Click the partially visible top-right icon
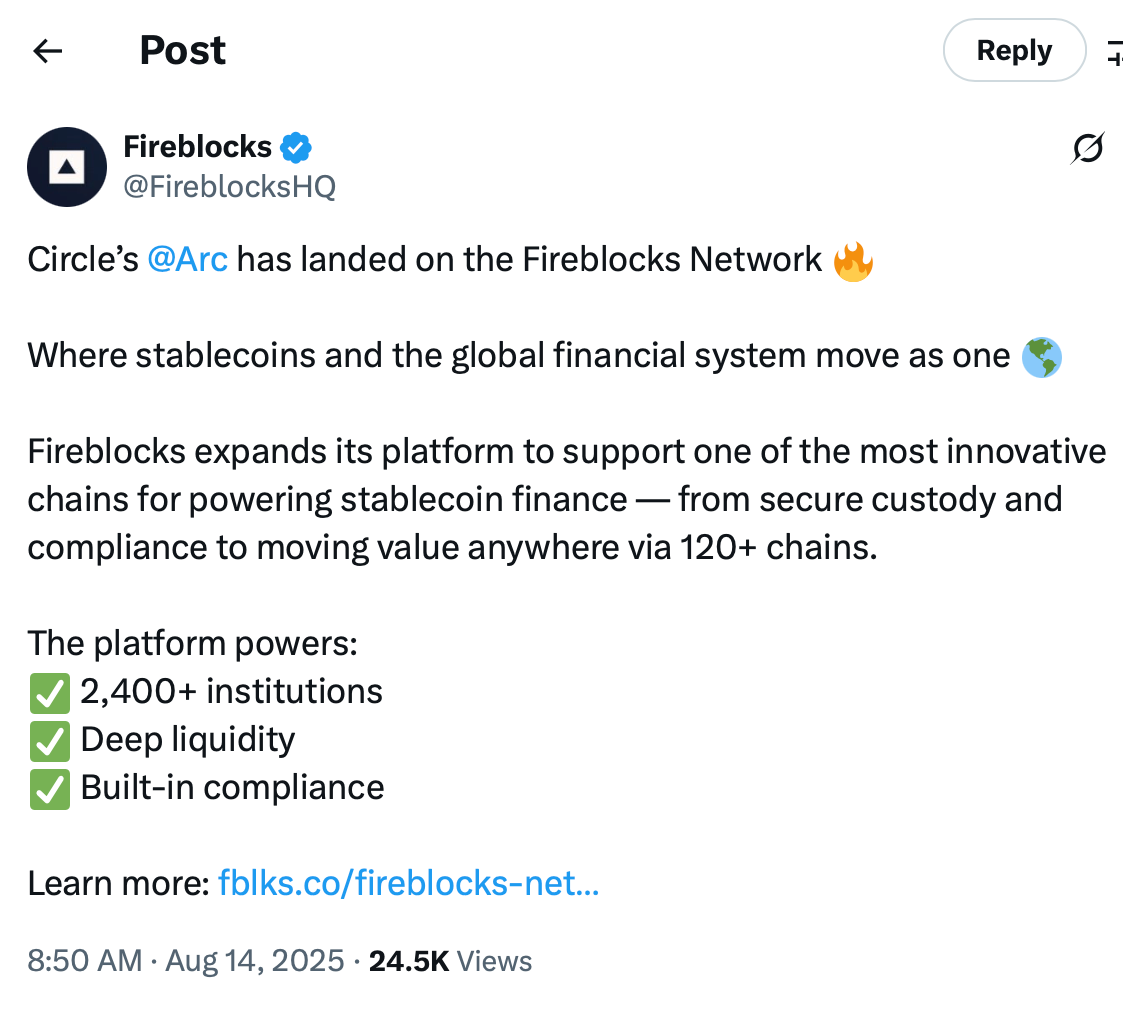This screenshot has width=1123, height=1011. click(x=1113, y=52)
